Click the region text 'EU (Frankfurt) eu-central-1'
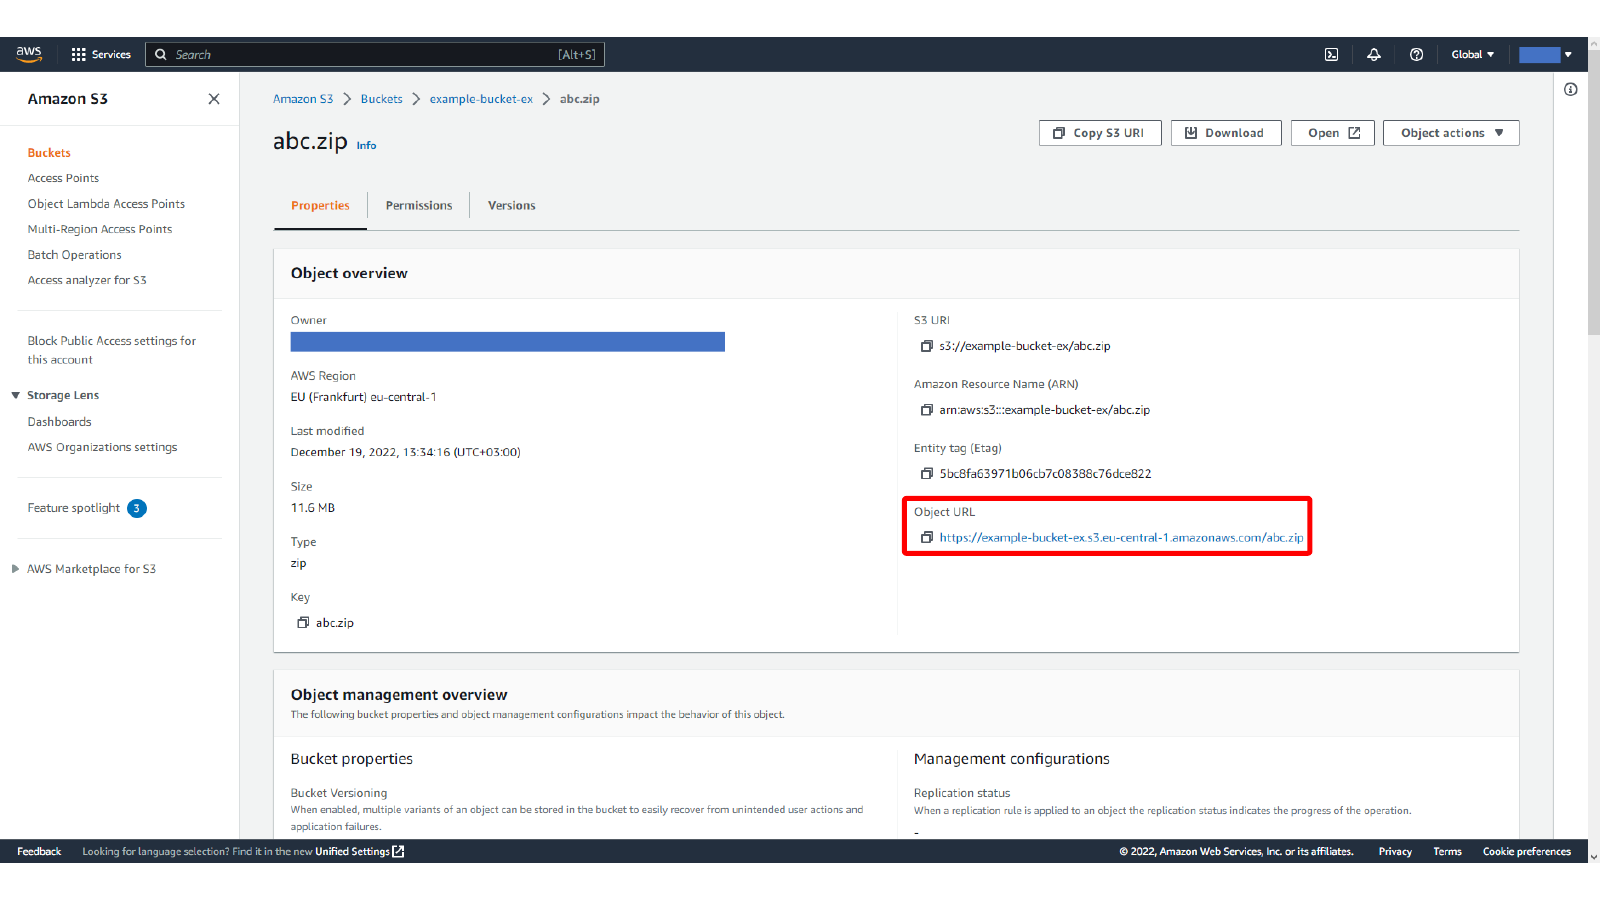 [363, 397]
